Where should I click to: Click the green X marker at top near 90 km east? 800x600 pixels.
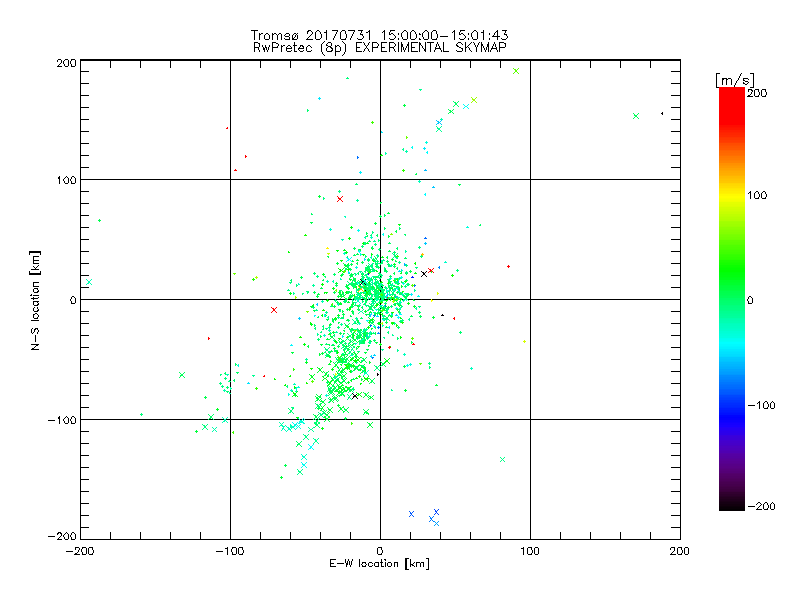pyautogui.click(x=516, y=71)
